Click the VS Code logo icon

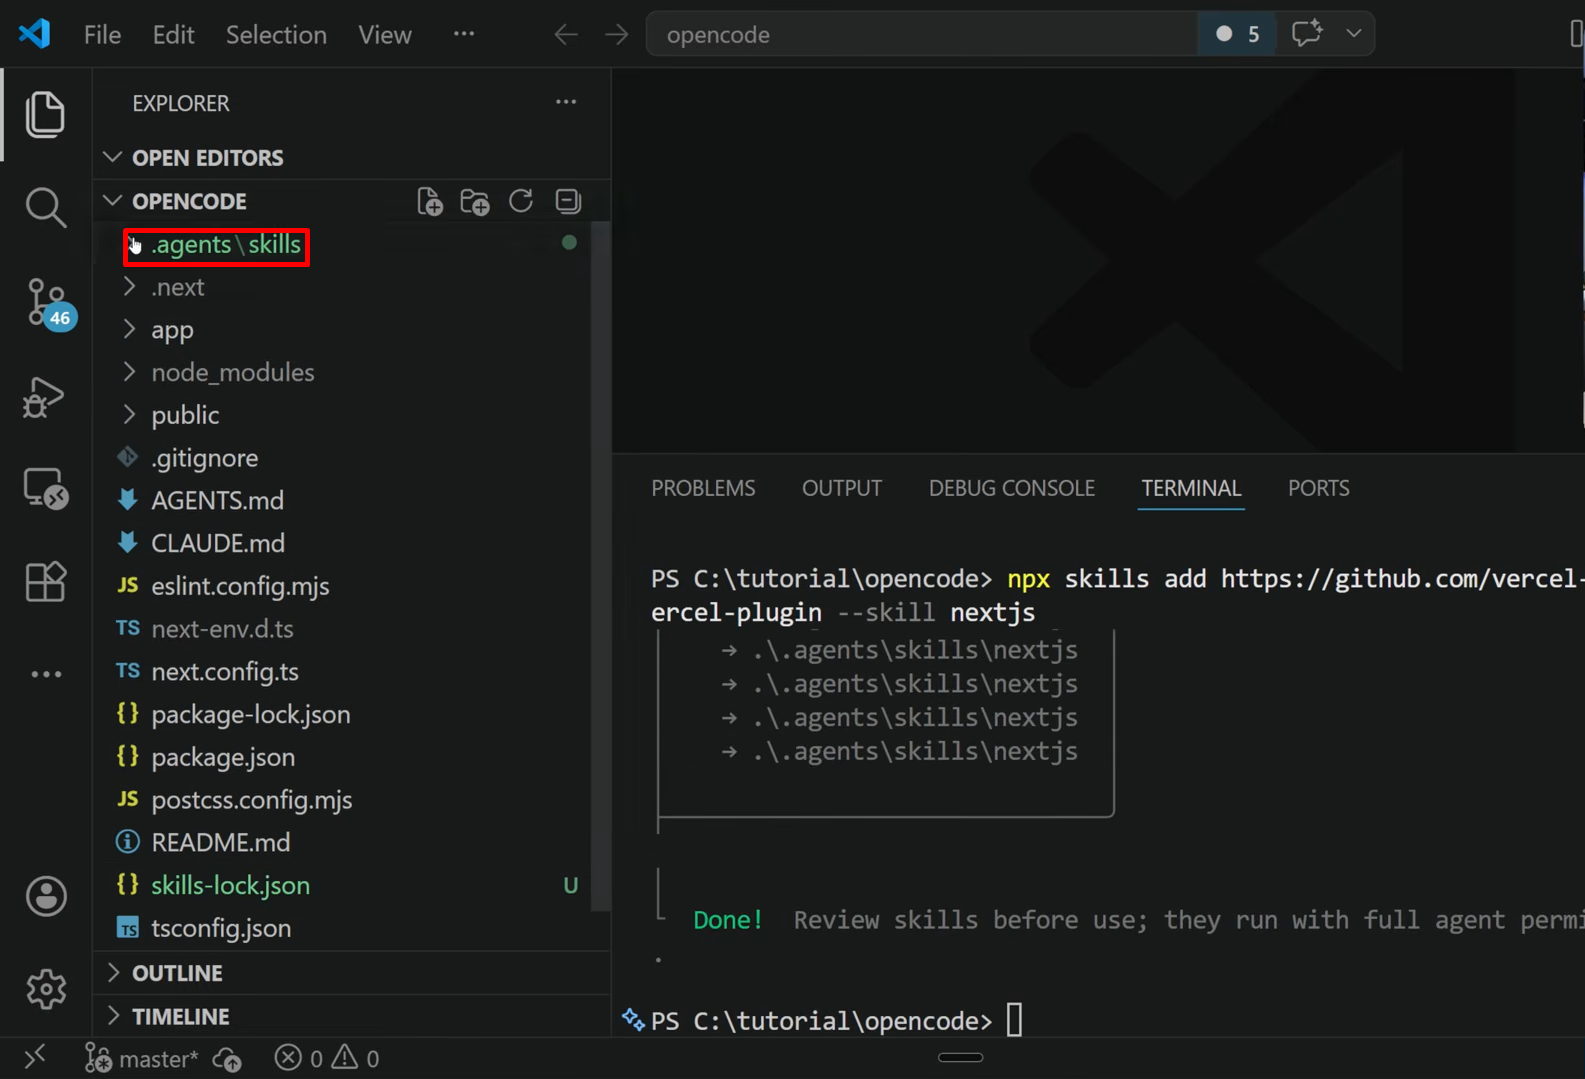tap(35, 34)
